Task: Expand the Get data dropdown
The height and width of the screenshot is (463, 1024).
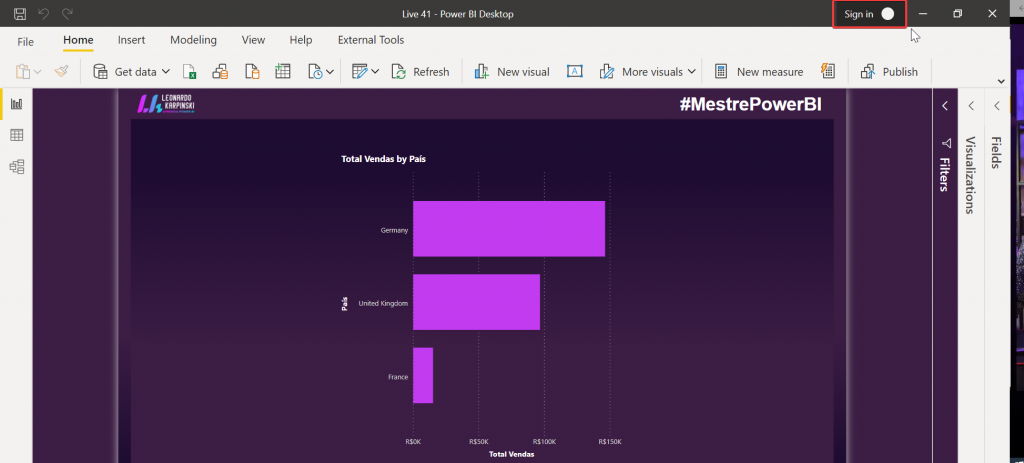Action: (165, 72)
